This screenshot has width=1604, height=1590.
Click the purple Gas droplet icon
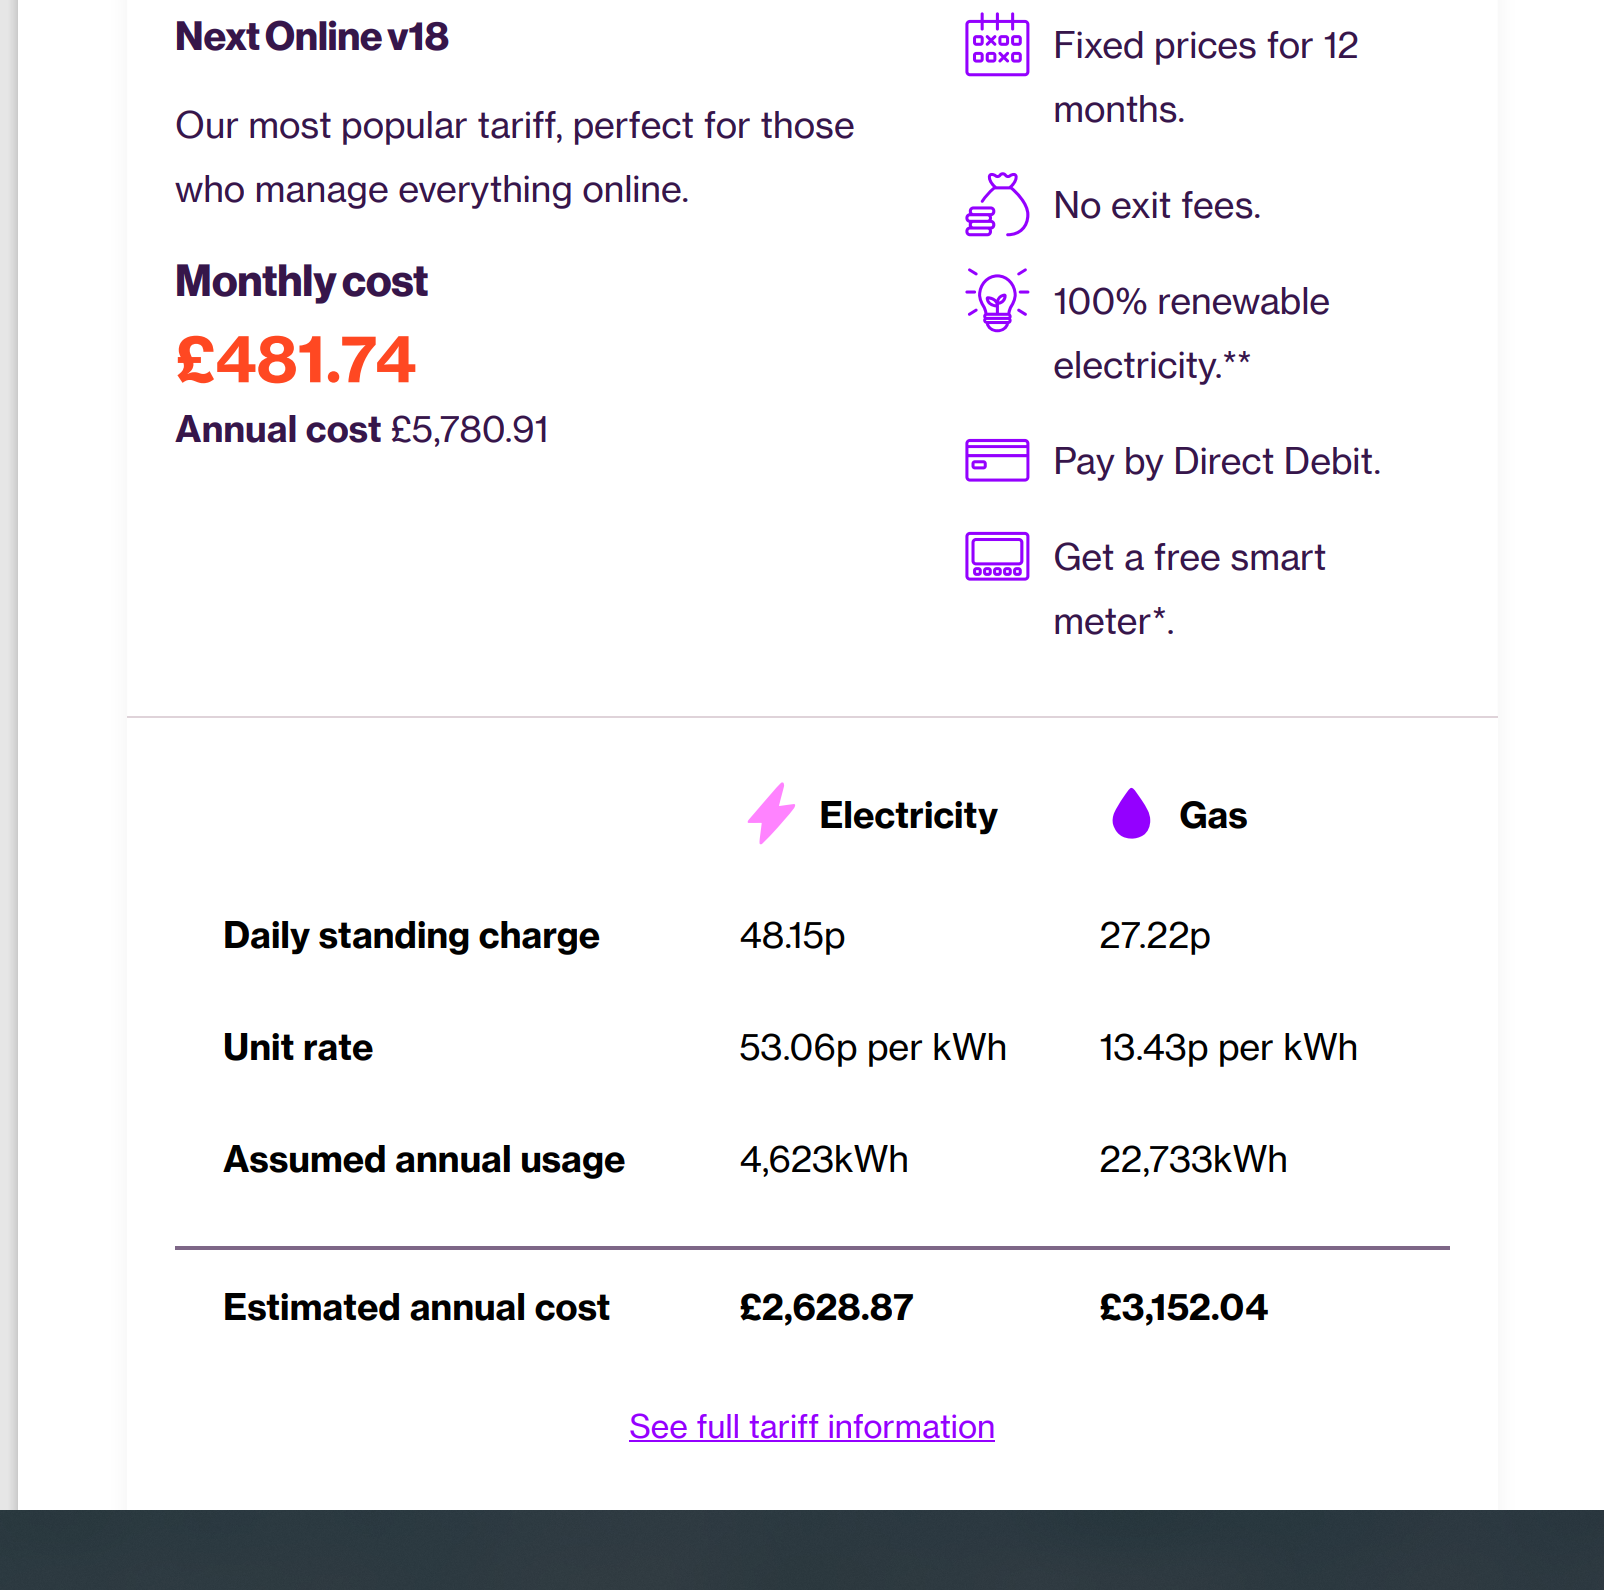1131,814
